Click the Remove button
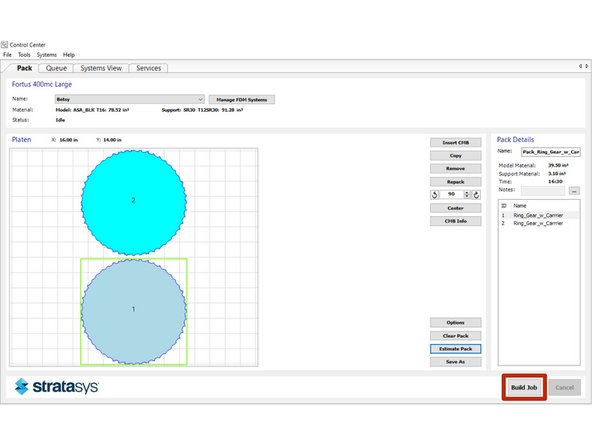Screen dimensions: 592x444 click(x=456, y=168)
